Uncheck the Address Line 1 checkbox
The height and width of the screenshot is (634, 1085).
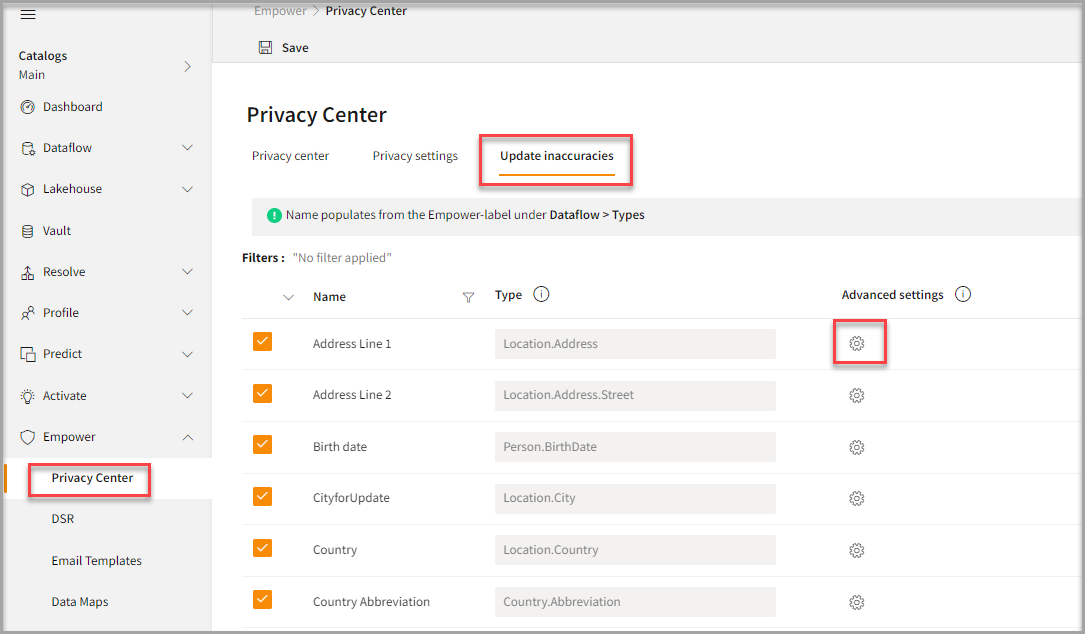(262, 342)
